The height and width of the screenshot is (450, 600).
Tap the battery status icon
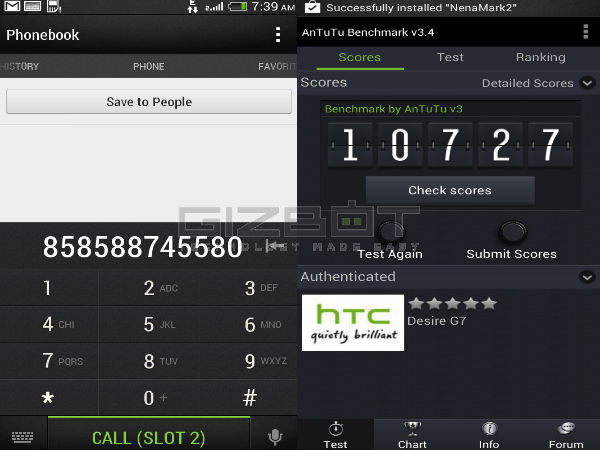coord(238,7)
